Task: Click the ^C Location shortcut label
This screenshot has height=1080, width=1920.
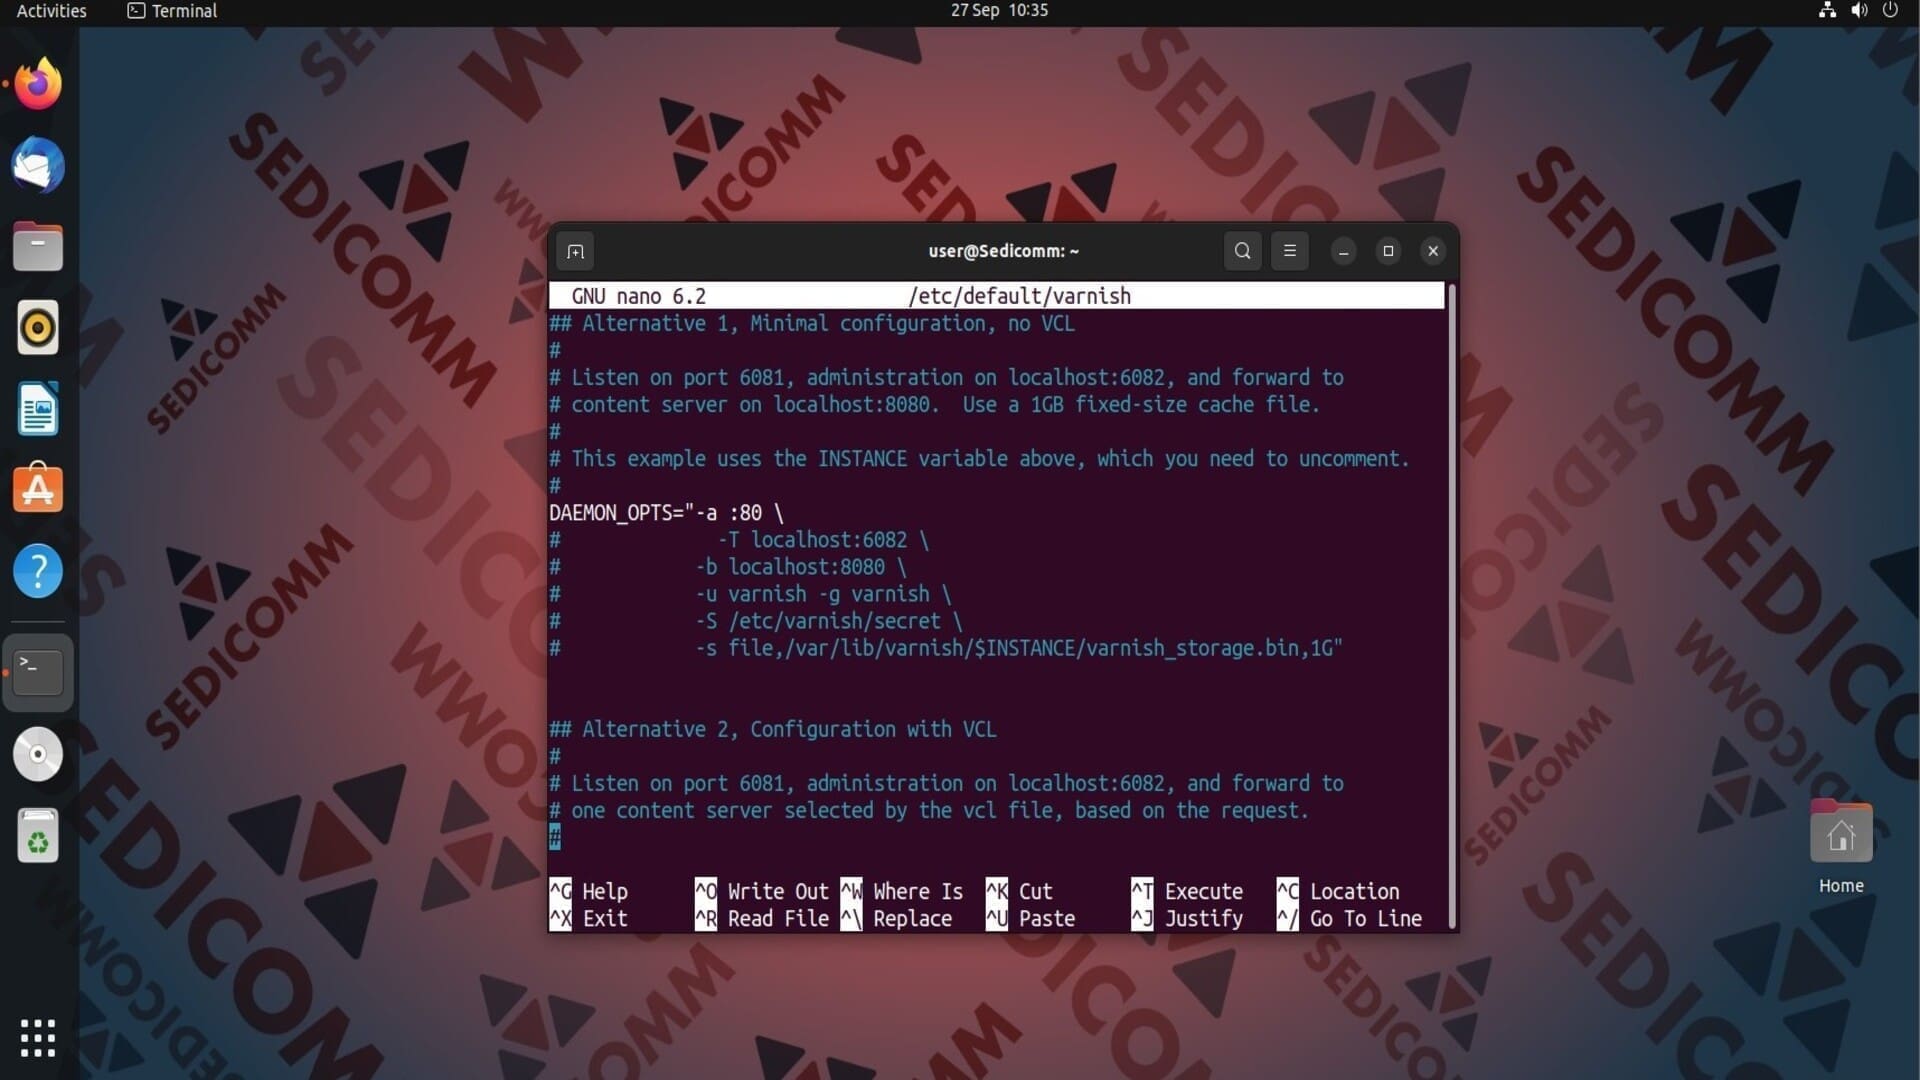Action: coord(1338,891)
